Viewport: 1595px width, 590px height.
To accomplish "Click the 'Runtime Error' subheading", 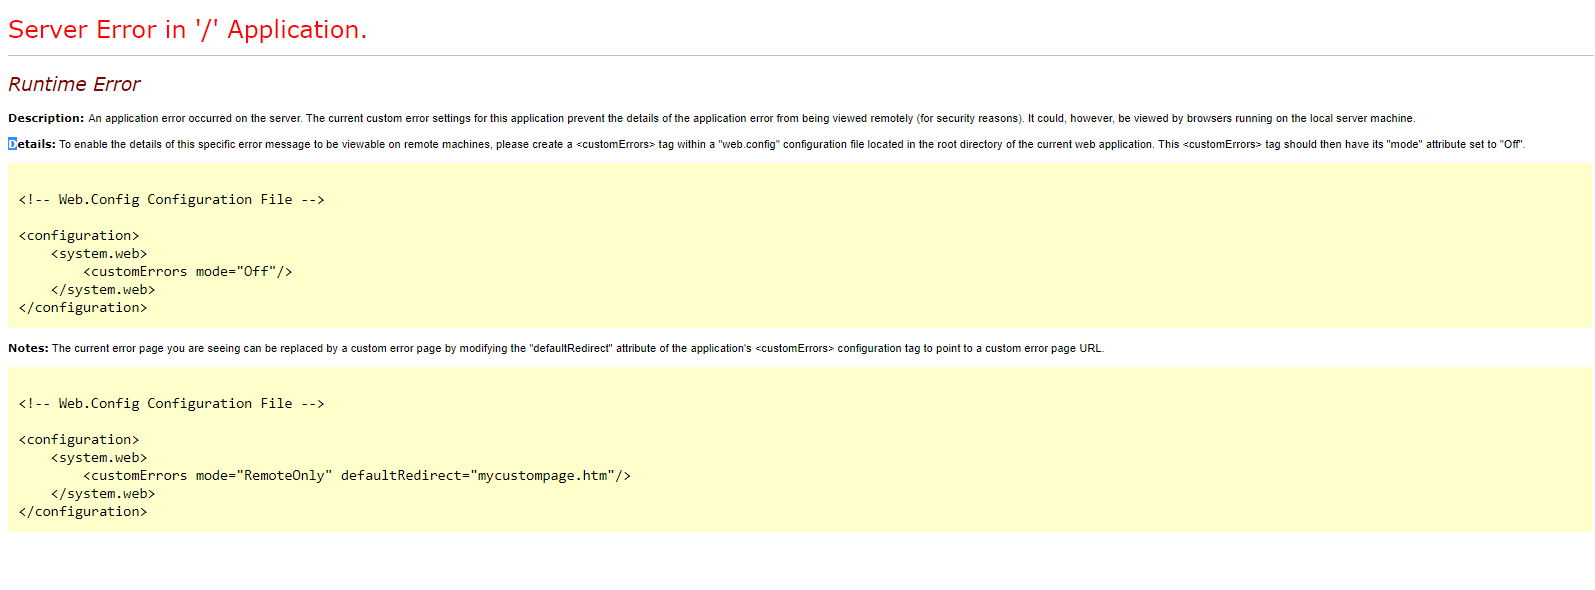I will 74,85.
